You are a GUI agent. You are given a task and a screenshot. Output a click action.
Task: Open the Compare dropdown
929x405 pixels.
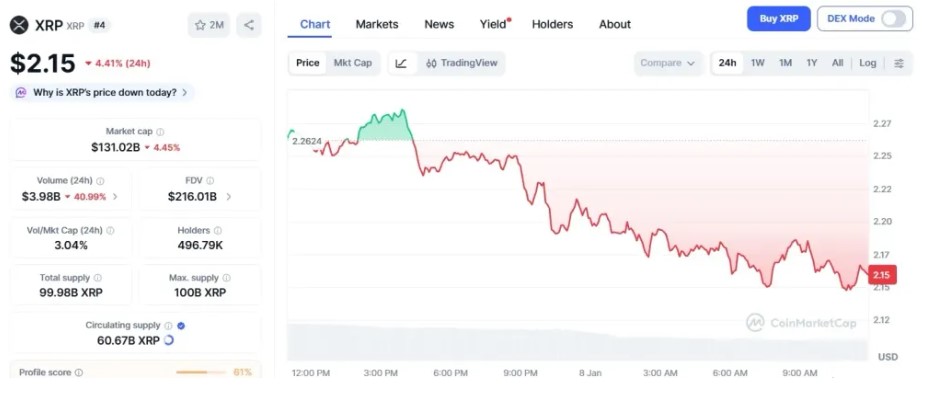click(668, 63)
